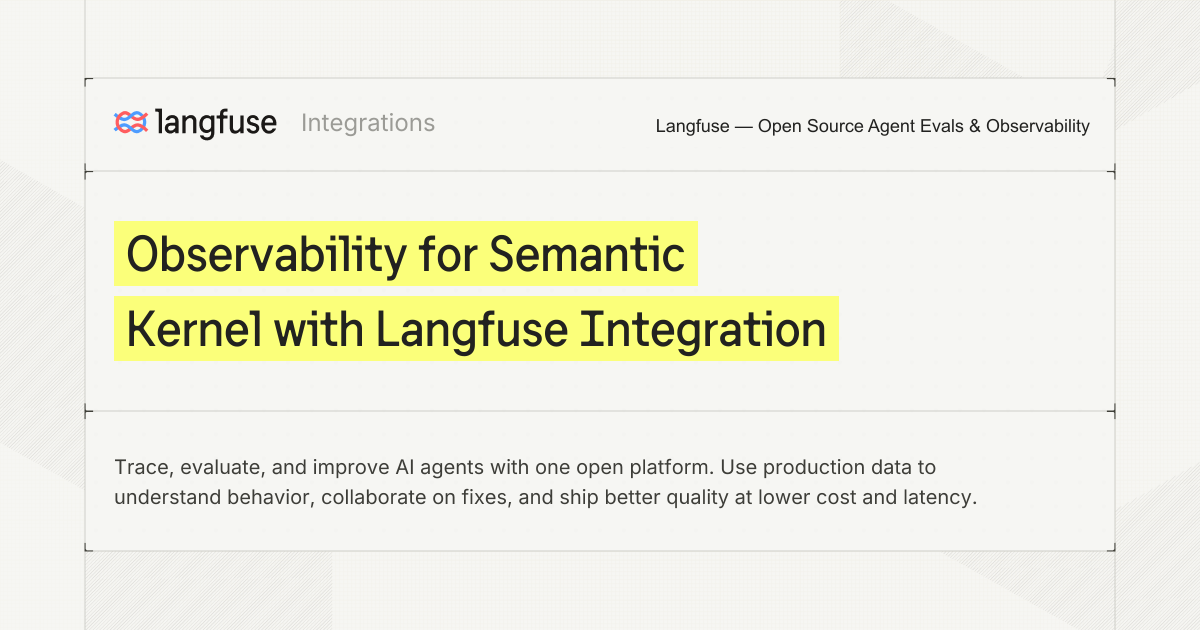Click description line starting "understand behavior, collaborate on fixes"
This screenshot has width=1200, height=630.
[x=545, y=497]
